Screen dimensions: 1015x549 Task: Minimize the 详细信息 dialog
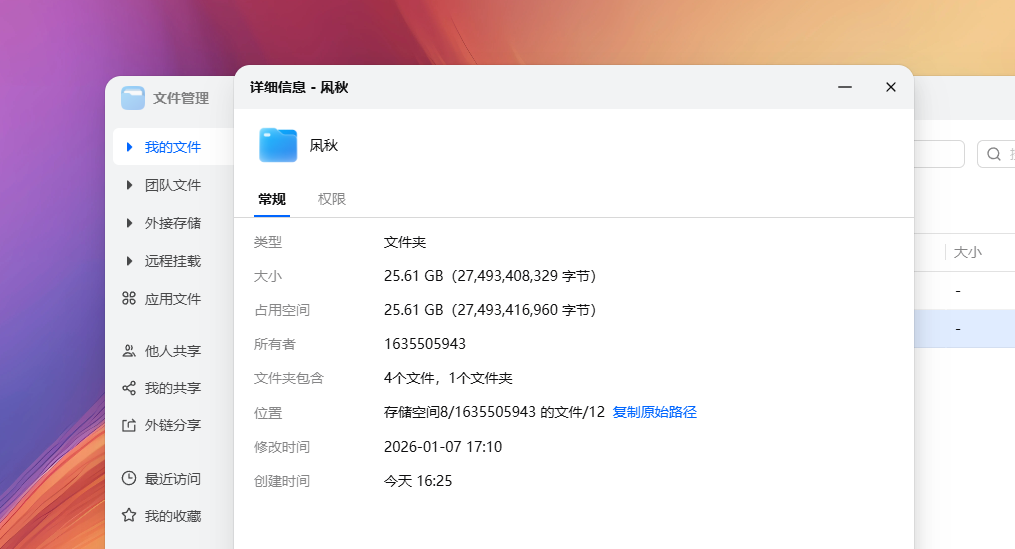click(x=845, y=87)
